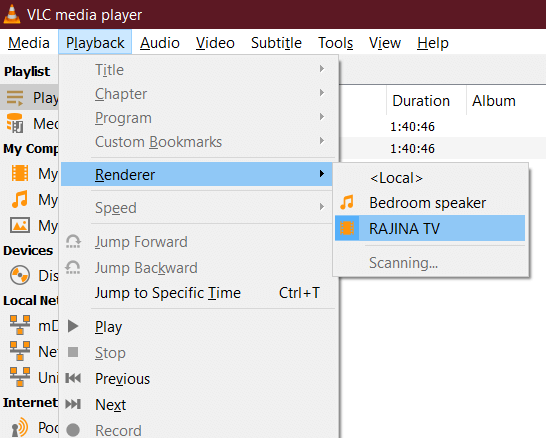The width and height of the screenshot is (546, 438).
Task: Open the Subtitle menu
Action: click(276, 43)
